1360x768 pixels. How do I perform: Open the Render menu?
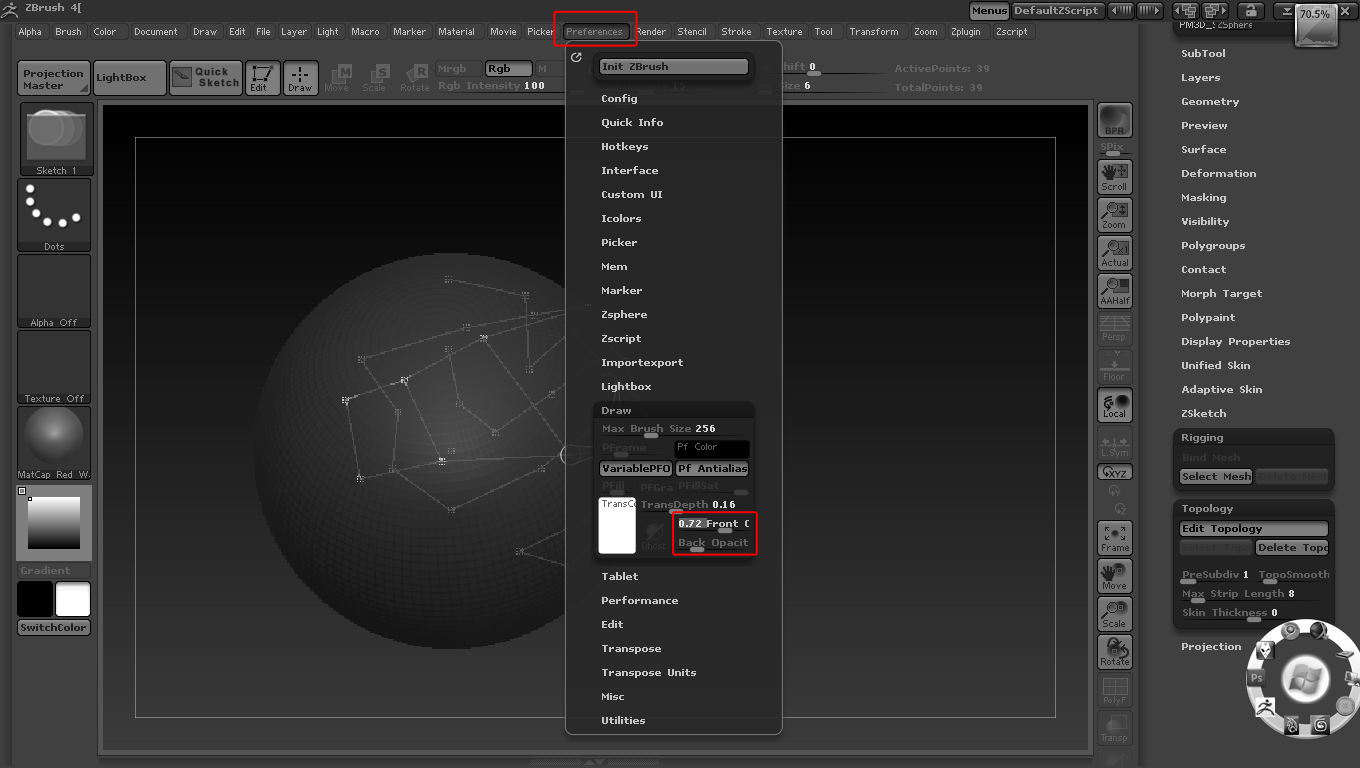coord(651,32)
